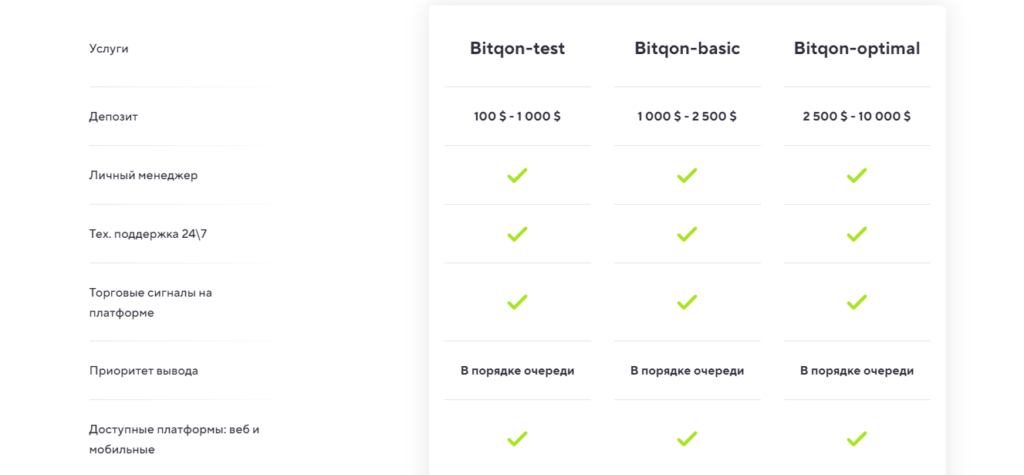The width and height of the screenshot is (1024, 475).
Task: Click Bitqon-basic available platforms checkmark
Action: pyautogui.click(x=687, y=439)
